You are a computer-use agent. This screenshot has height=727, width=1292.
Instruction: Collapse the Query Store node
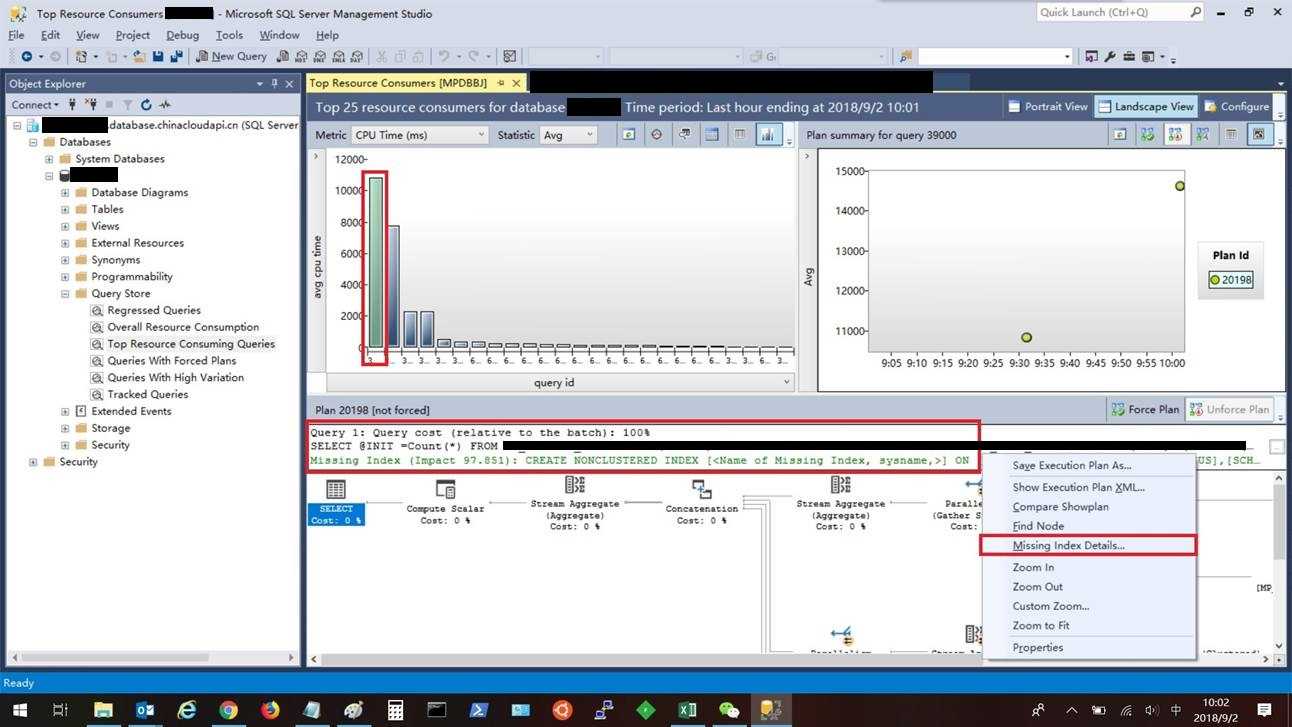(65, 294)
